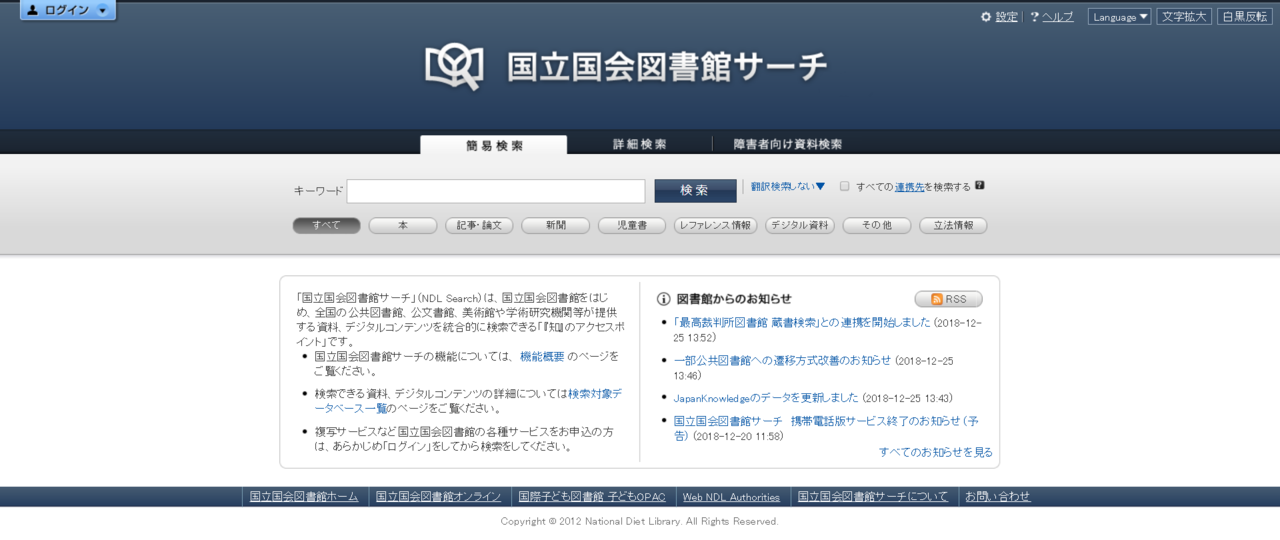Select the 記事・論文 filter

tap(479, 226)
